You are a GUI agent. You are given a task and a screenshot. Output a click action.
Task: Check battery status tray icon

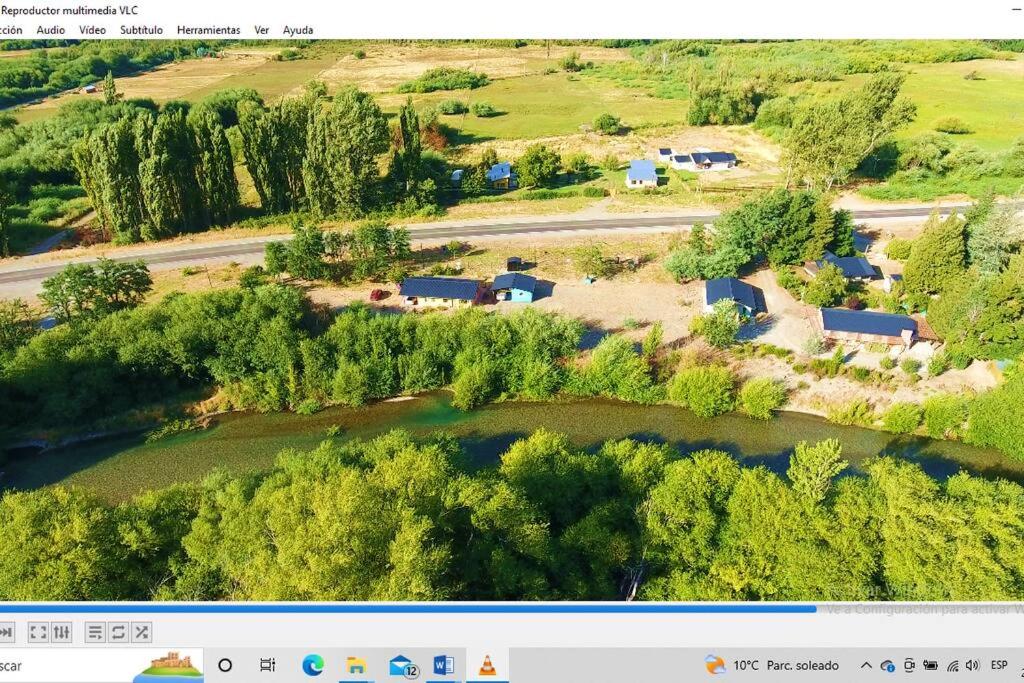[931, 665]
